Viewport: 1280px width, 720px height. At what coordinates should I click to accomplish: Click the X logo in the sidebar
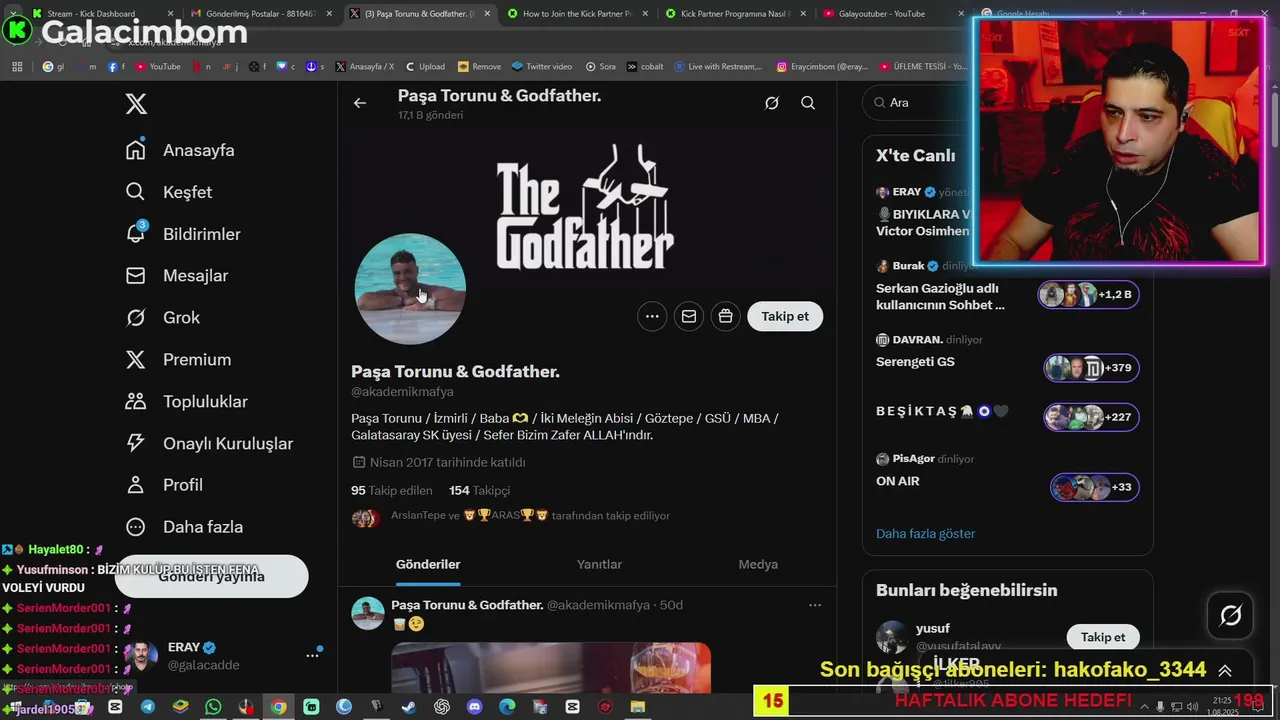click(136, 104)
